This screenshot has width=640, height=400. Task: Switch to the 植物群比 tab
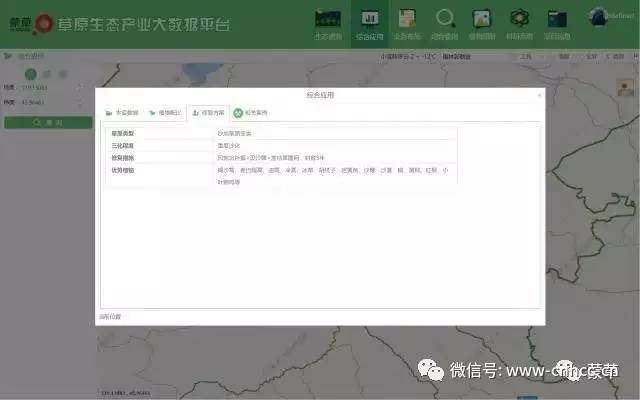tap(165, 113)
